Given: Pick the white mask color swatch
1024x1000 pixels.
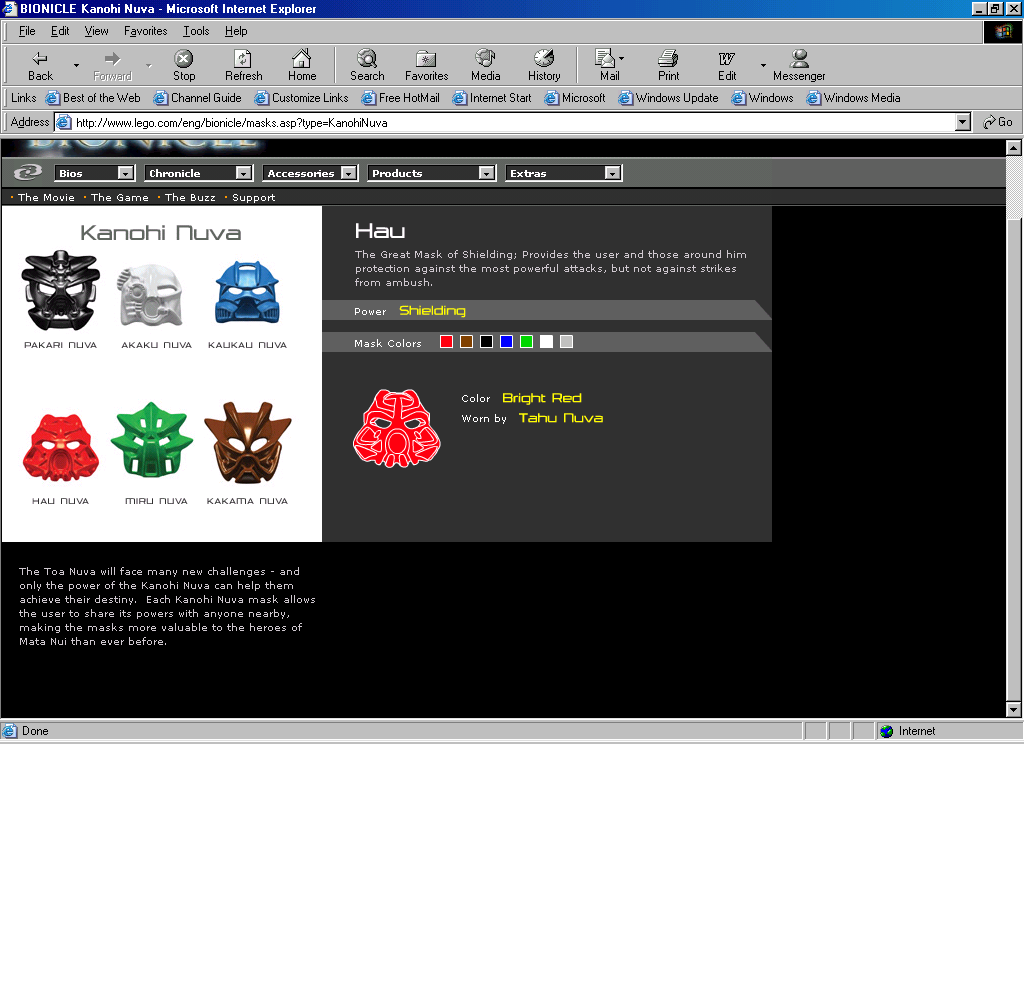Looking at the screenshot, I should point(547,342).
